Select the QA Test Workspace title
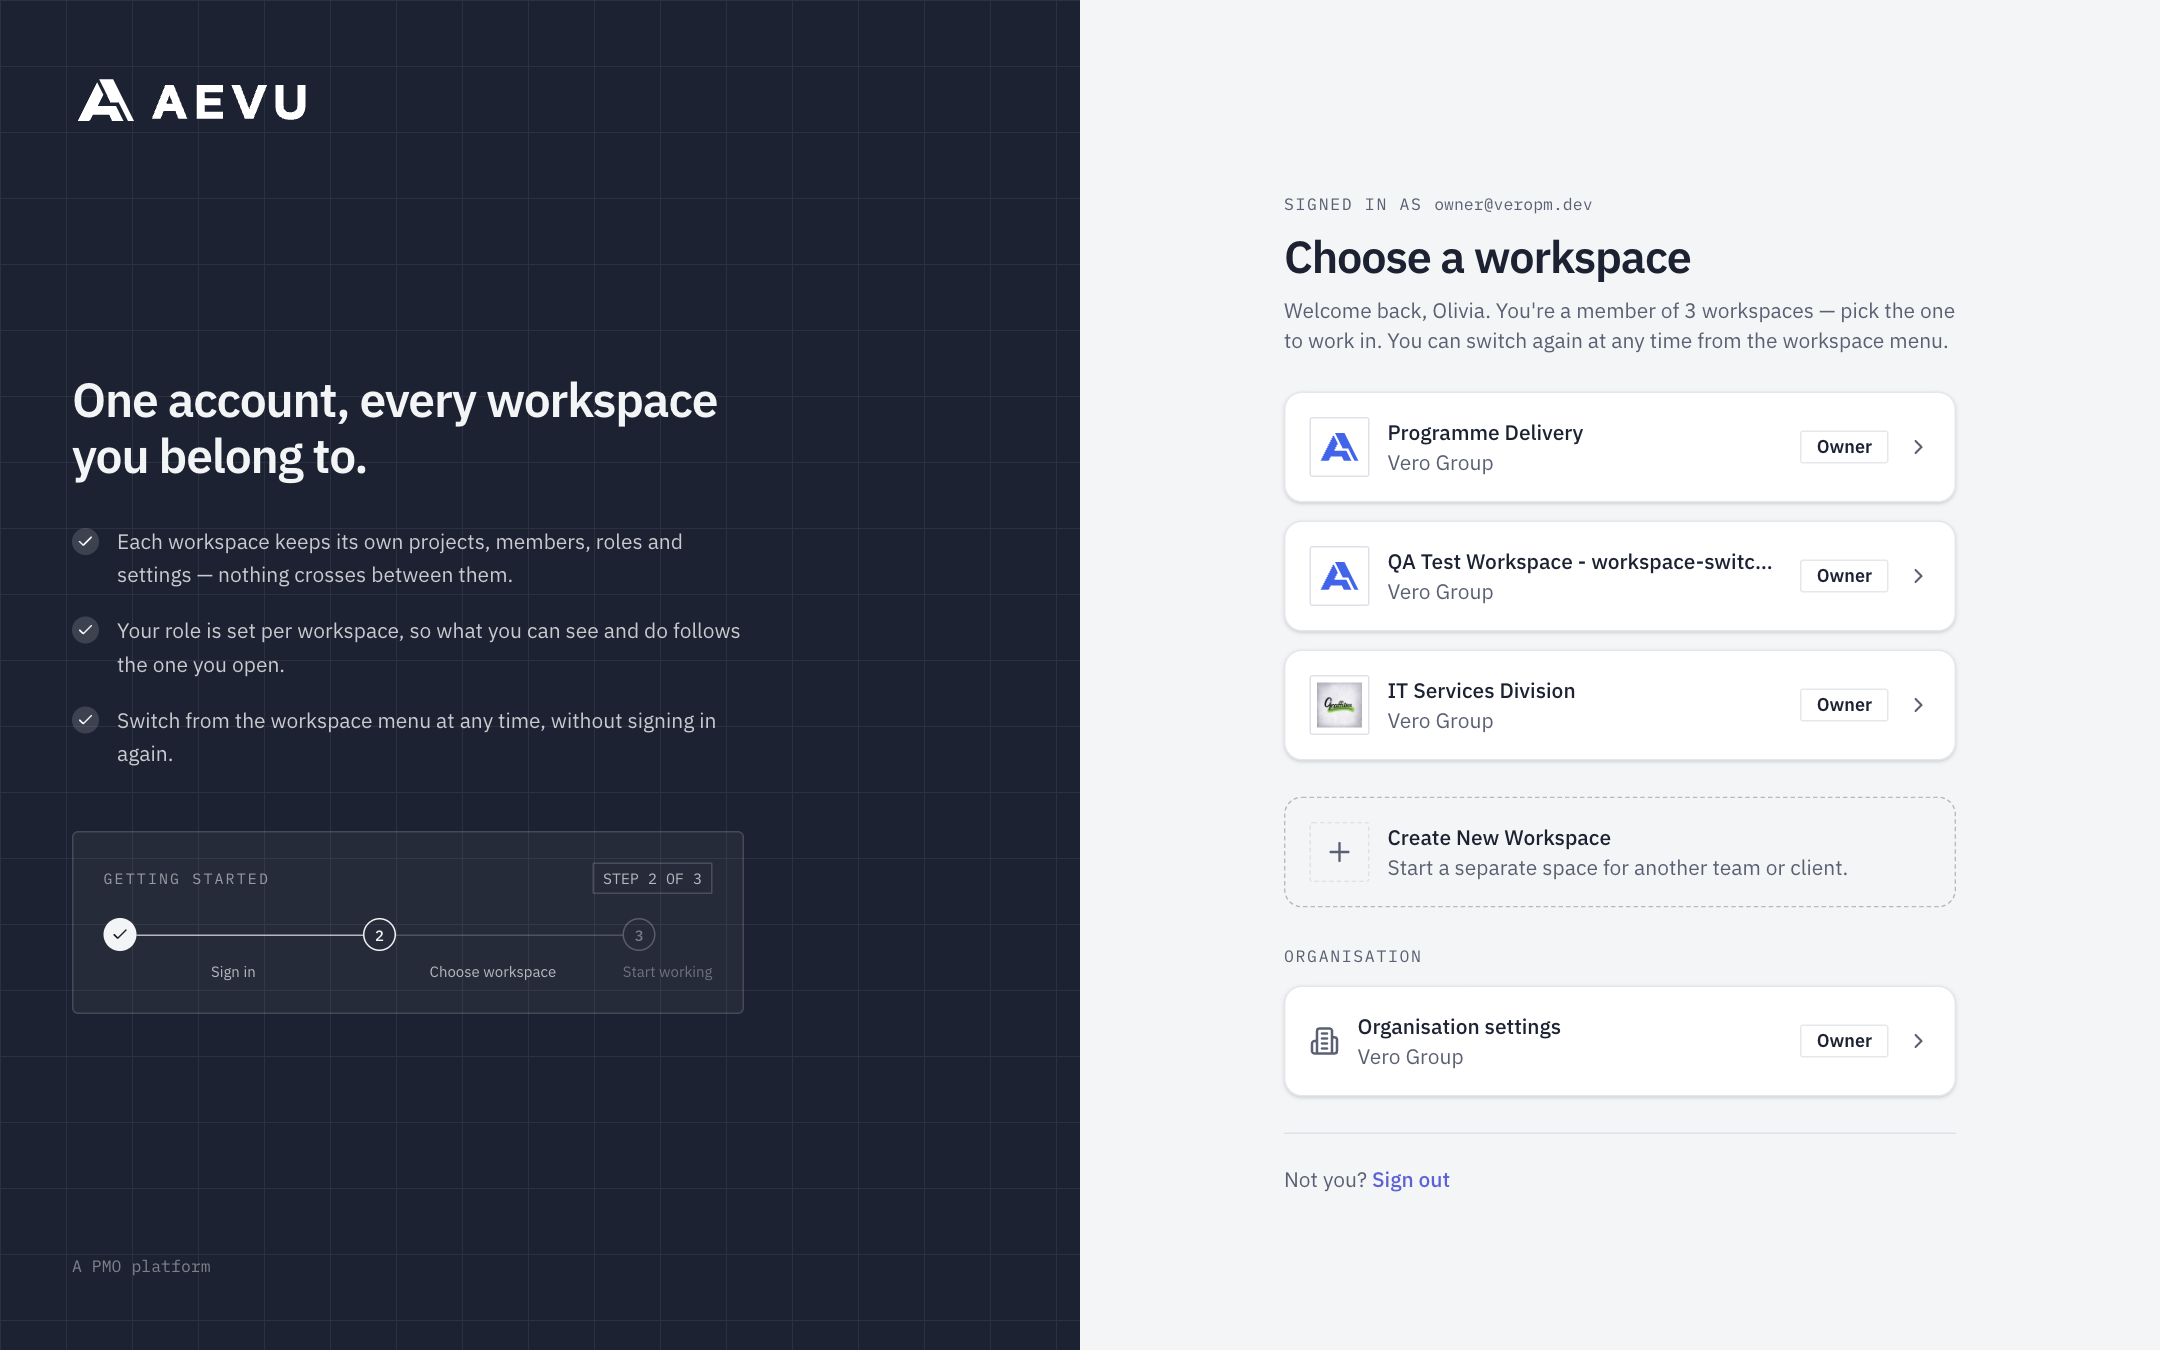The width and height of the screenshot is (2160, 1350). pos(1580,562)
